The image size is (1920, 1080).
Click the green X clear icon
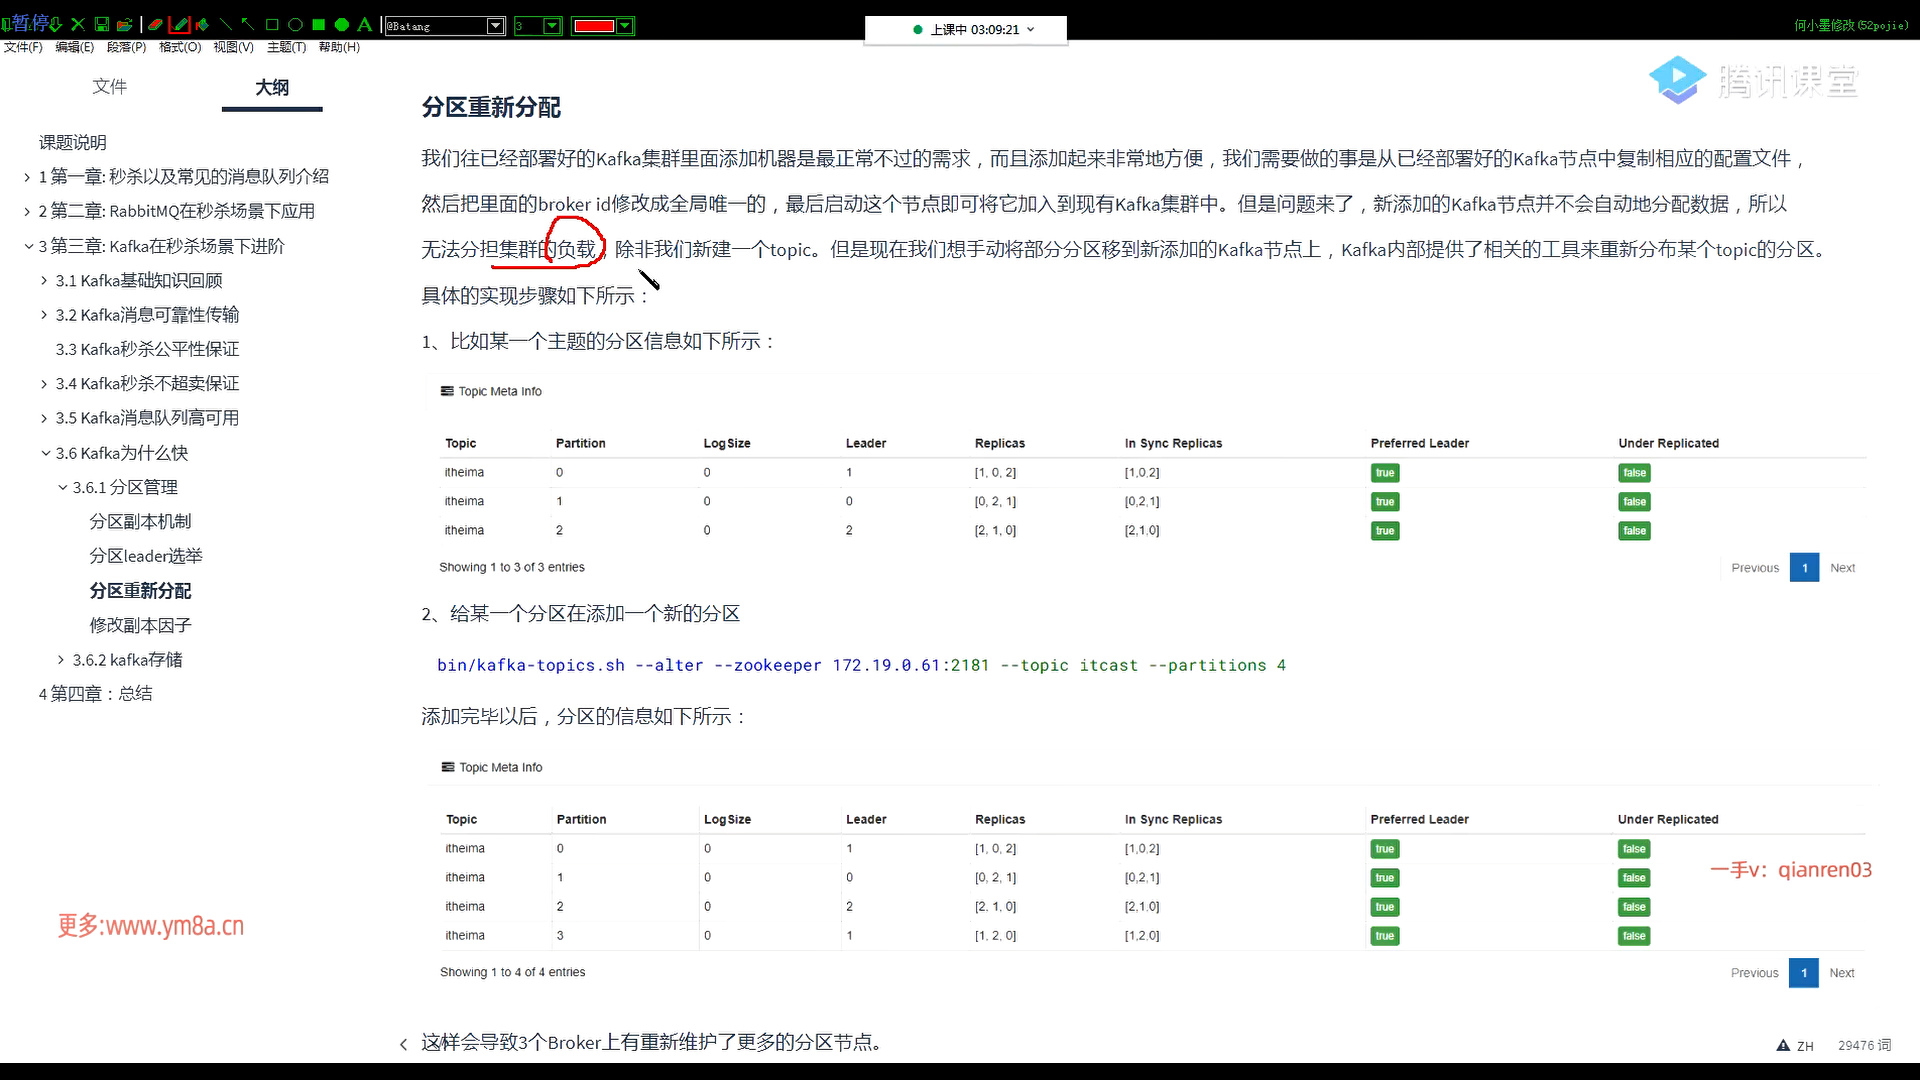[x=78, y=25]
